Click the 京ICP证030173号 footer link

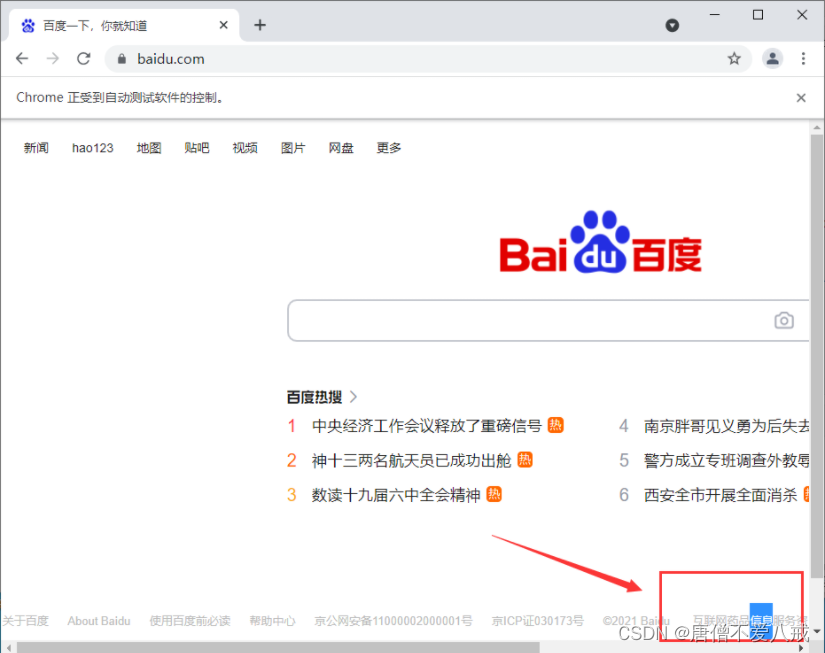pyautogui.click(x=537, y=621)
